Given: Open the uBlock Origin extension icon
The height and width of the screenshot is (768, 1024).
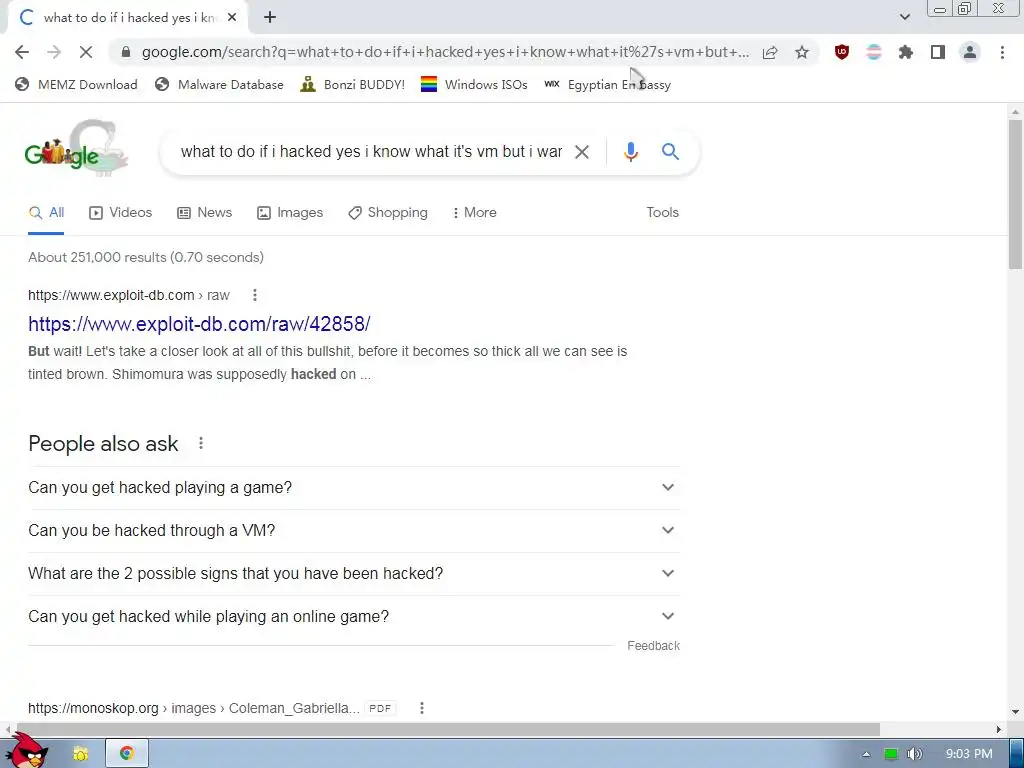Looking at the screenshot, I should (842, 52).
